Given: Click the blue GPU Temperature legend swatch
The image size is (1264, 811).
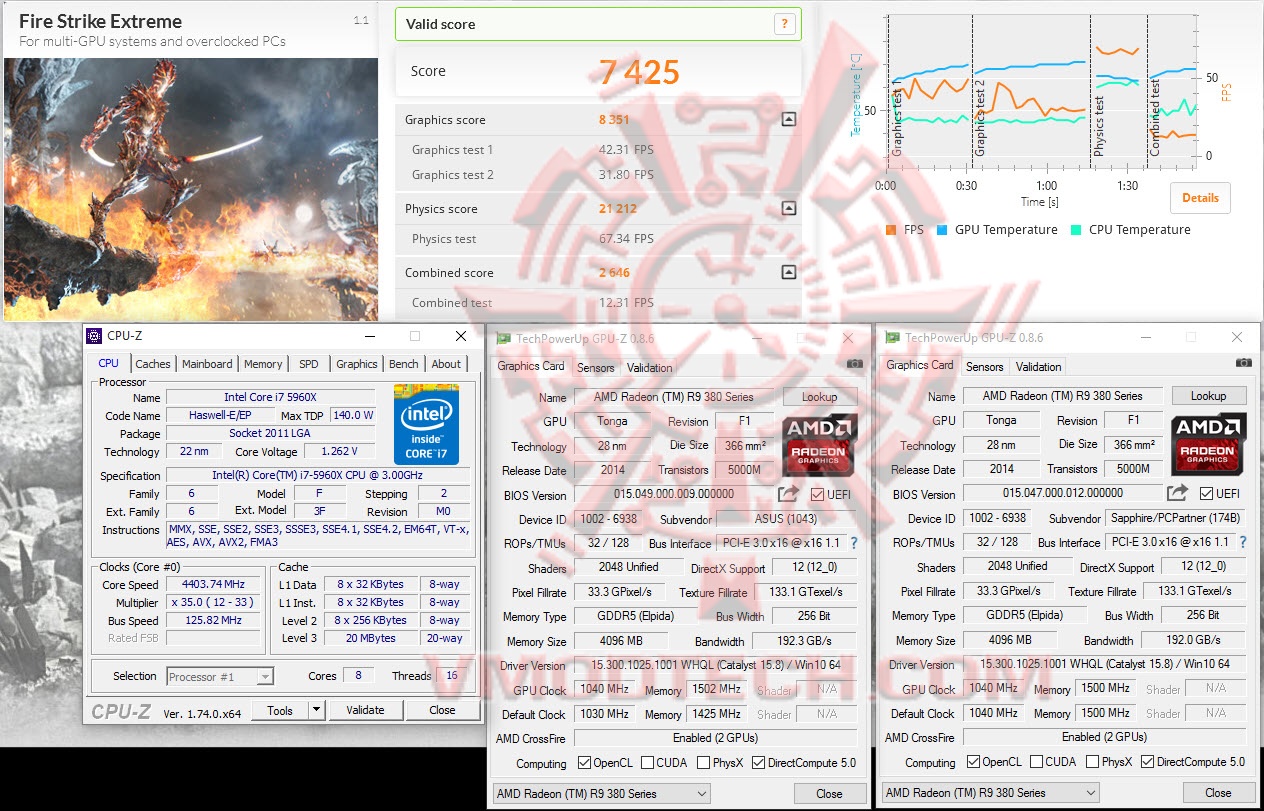Looking at the screenshot, I should (x=942, y=230).
